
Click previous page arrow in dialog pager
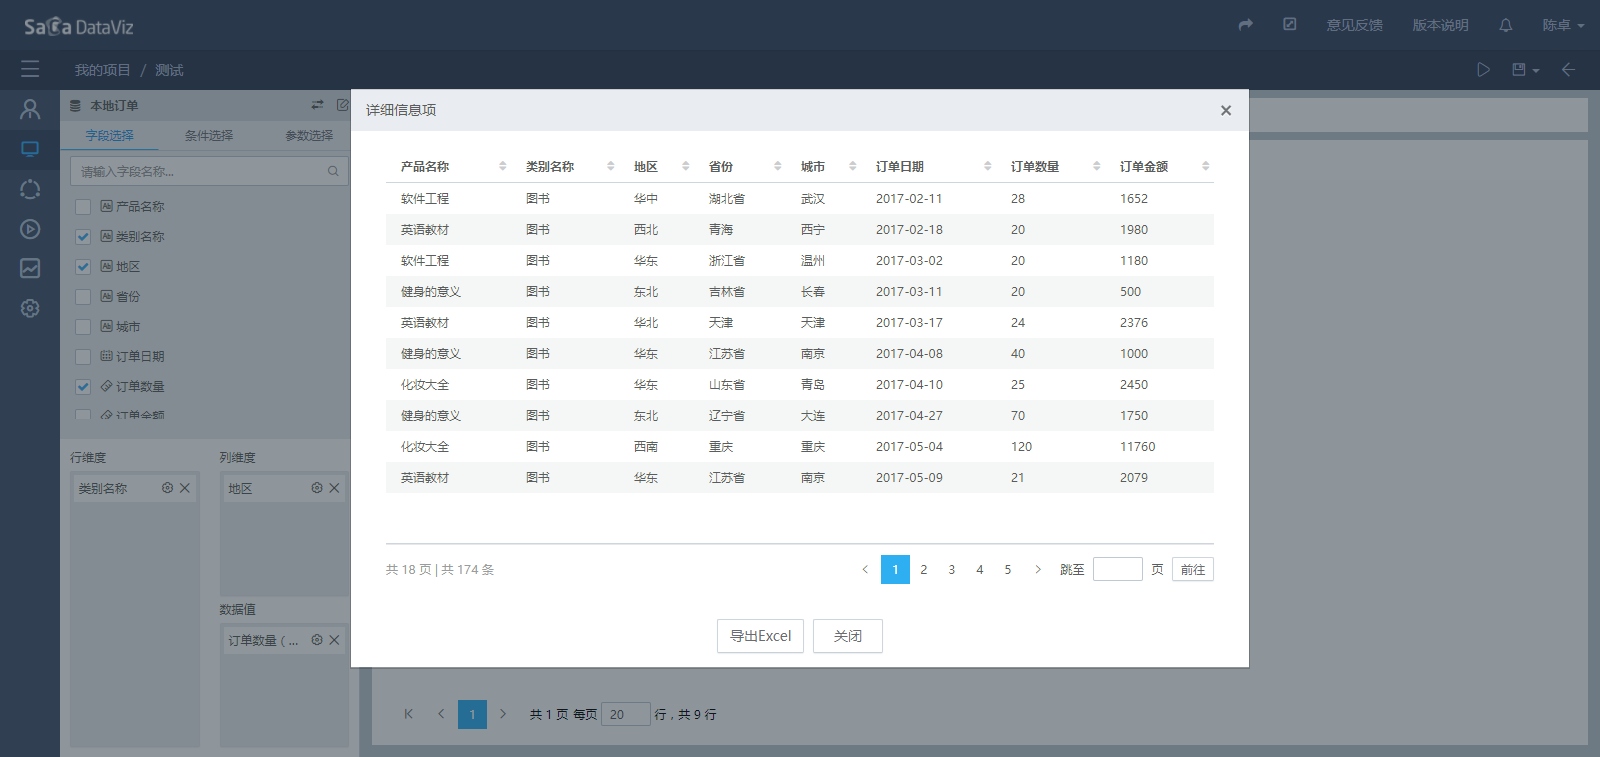[865, 569]
